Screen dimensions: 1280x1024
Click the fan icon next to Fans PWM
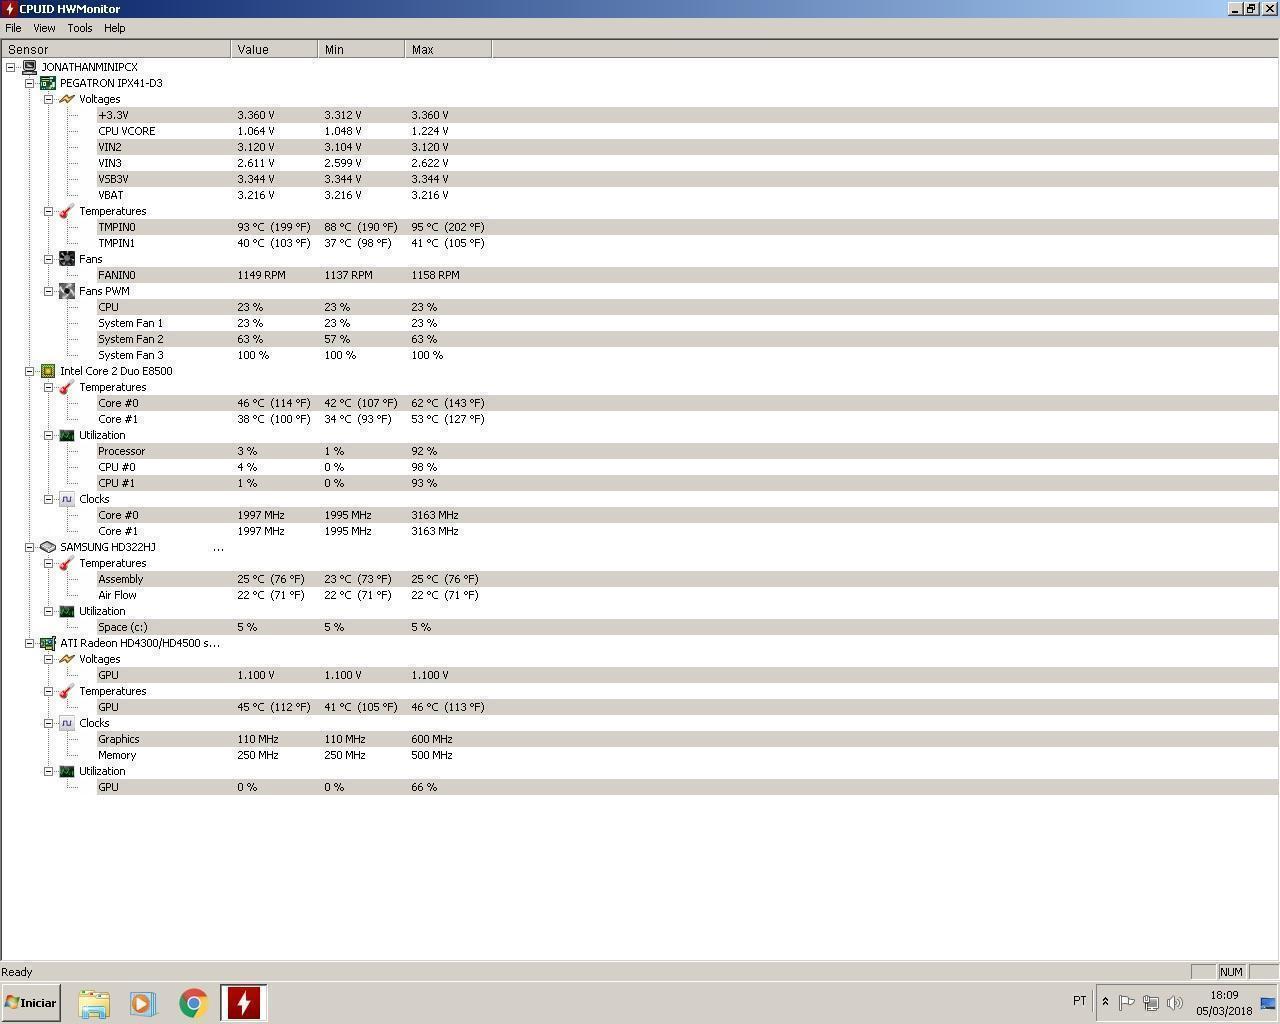click(x=67, y=291)
